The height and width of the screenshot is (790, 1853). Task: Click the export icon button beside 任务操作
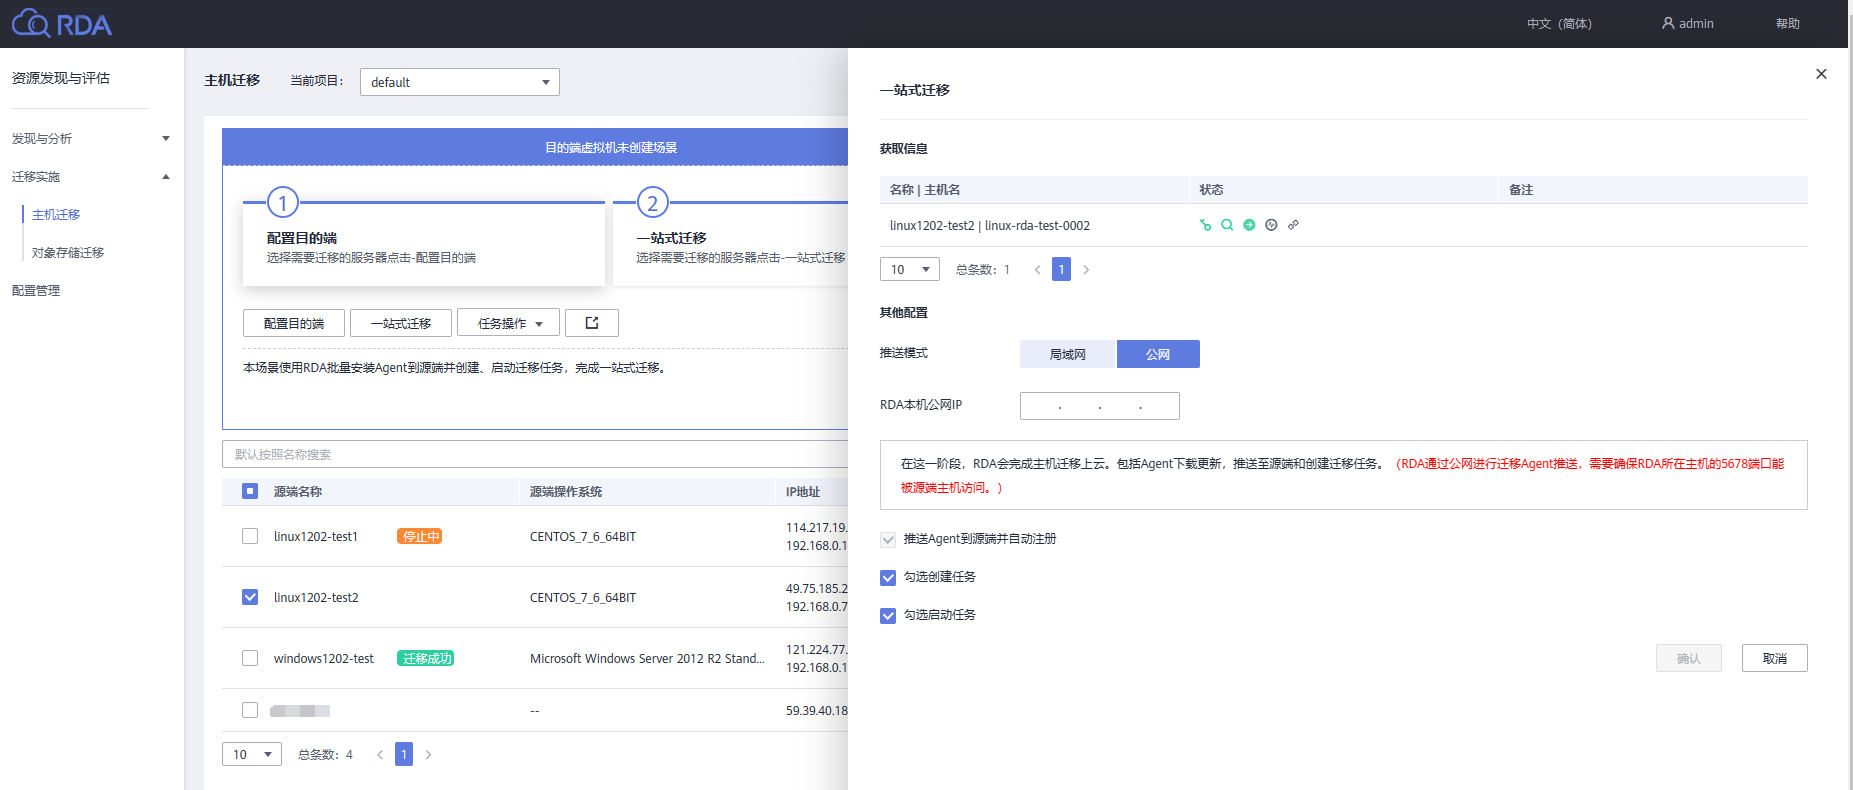(x=592, y=323)
